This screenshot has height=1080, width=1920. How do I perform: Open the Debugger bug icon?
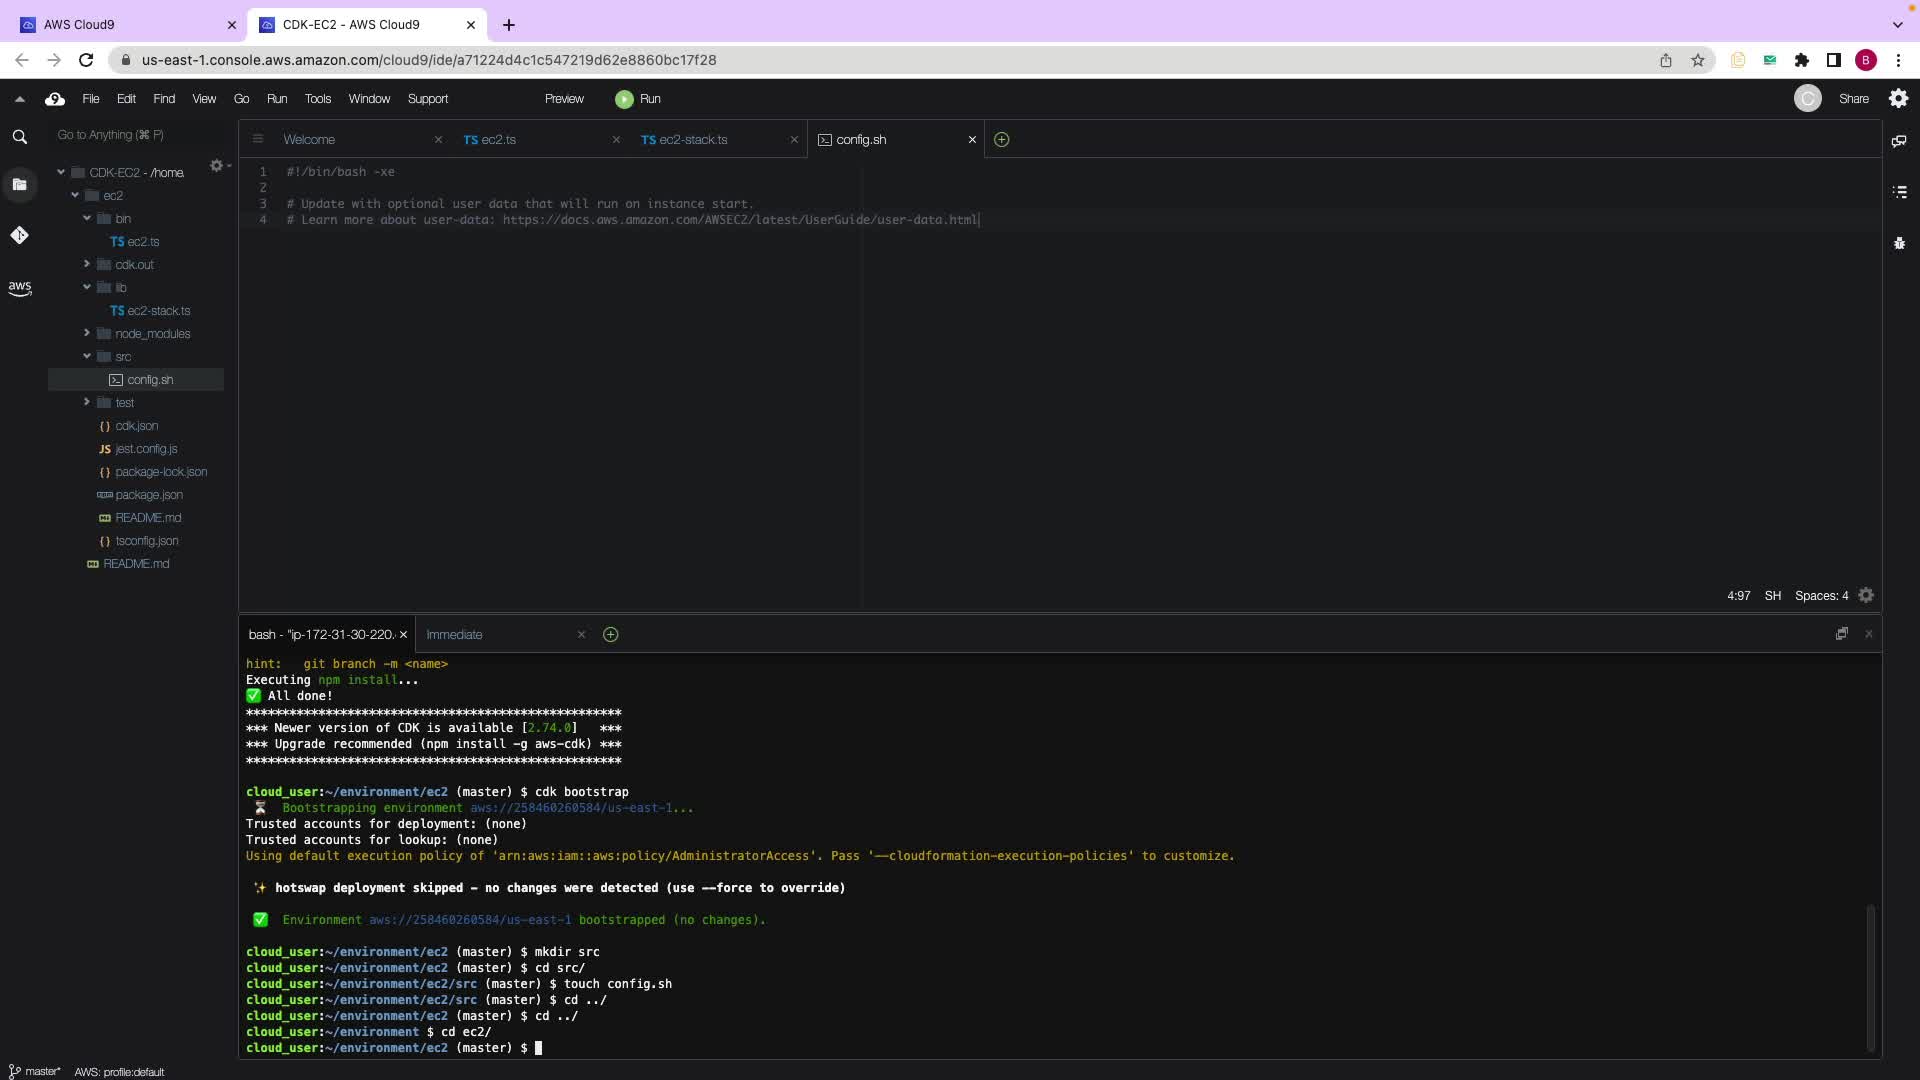1899,243
